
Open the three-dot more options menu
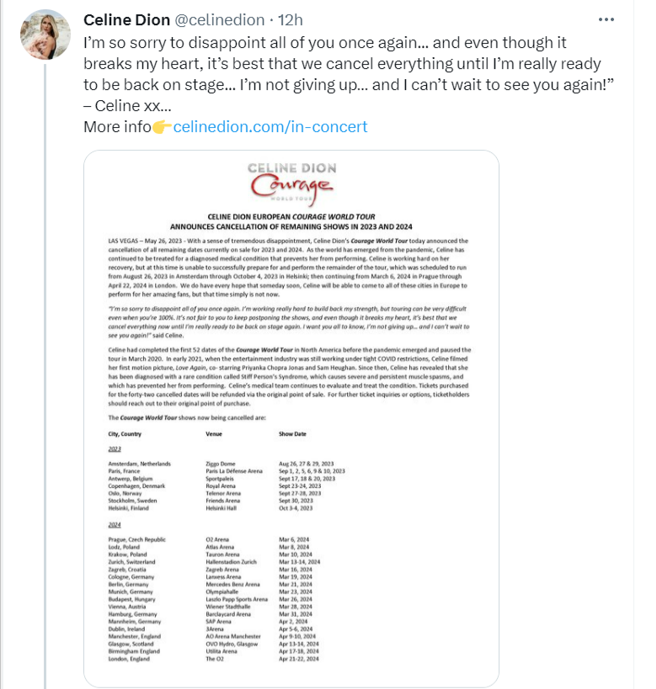(606, 19)
